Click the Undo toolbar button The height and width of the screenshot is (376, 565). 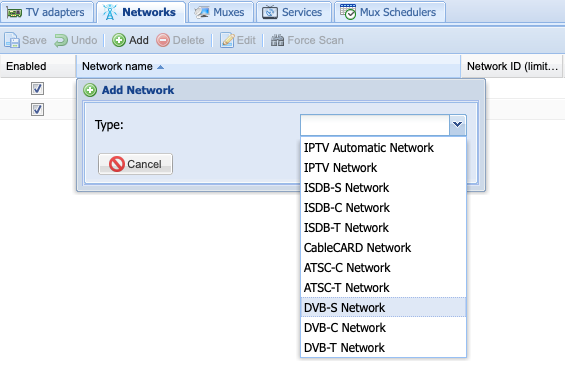pos(76,40)
